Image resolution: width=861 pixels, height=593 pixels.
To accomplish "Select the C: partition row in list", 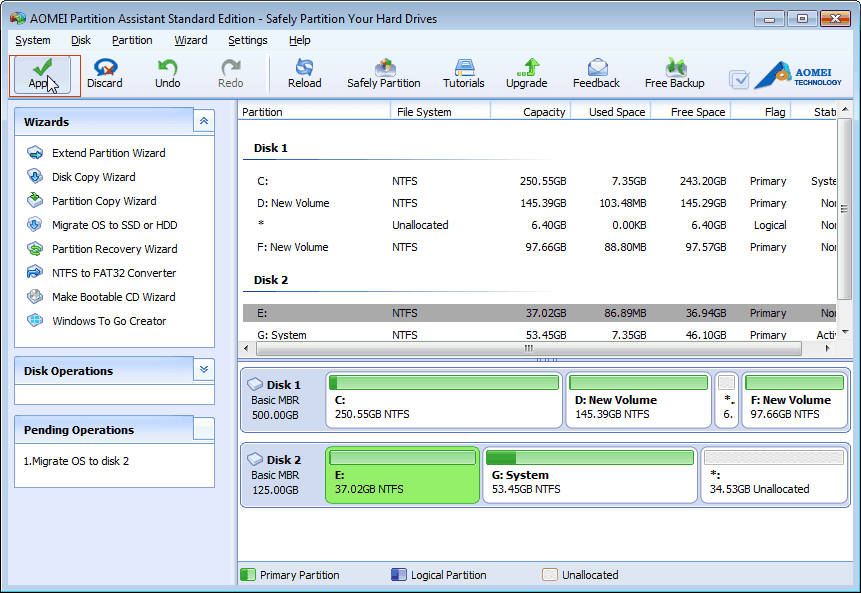I will point(539,181).
